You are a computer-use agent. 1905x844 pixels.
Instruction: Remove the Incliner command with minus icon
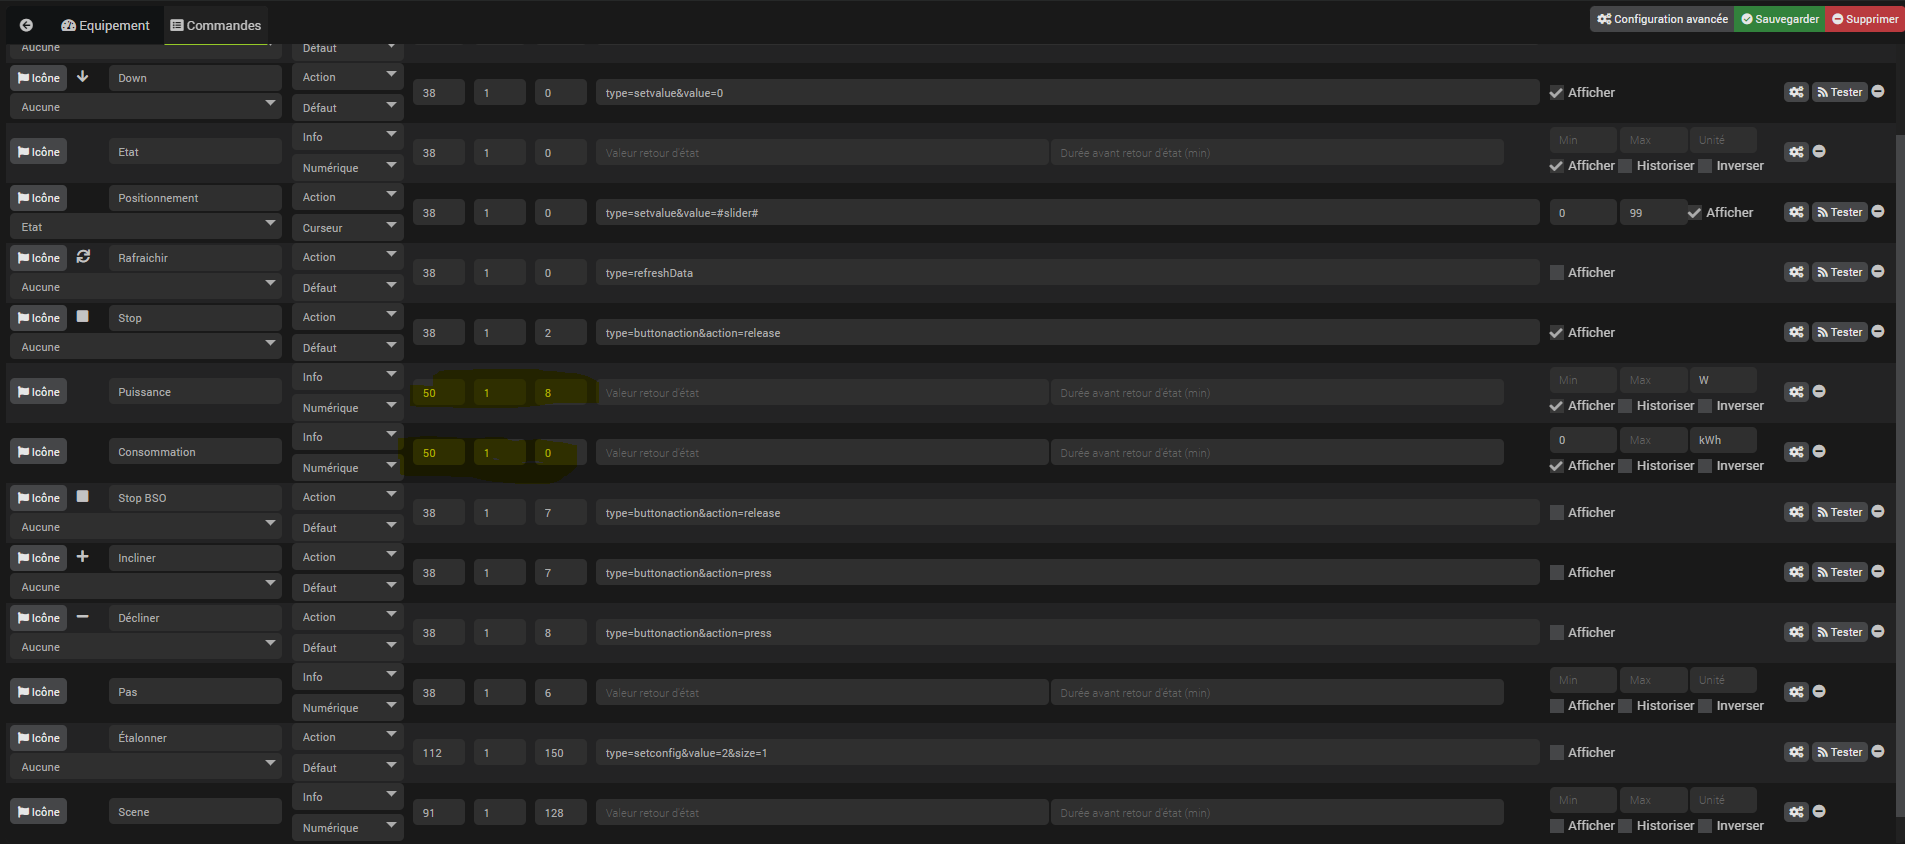(1878, 571)
